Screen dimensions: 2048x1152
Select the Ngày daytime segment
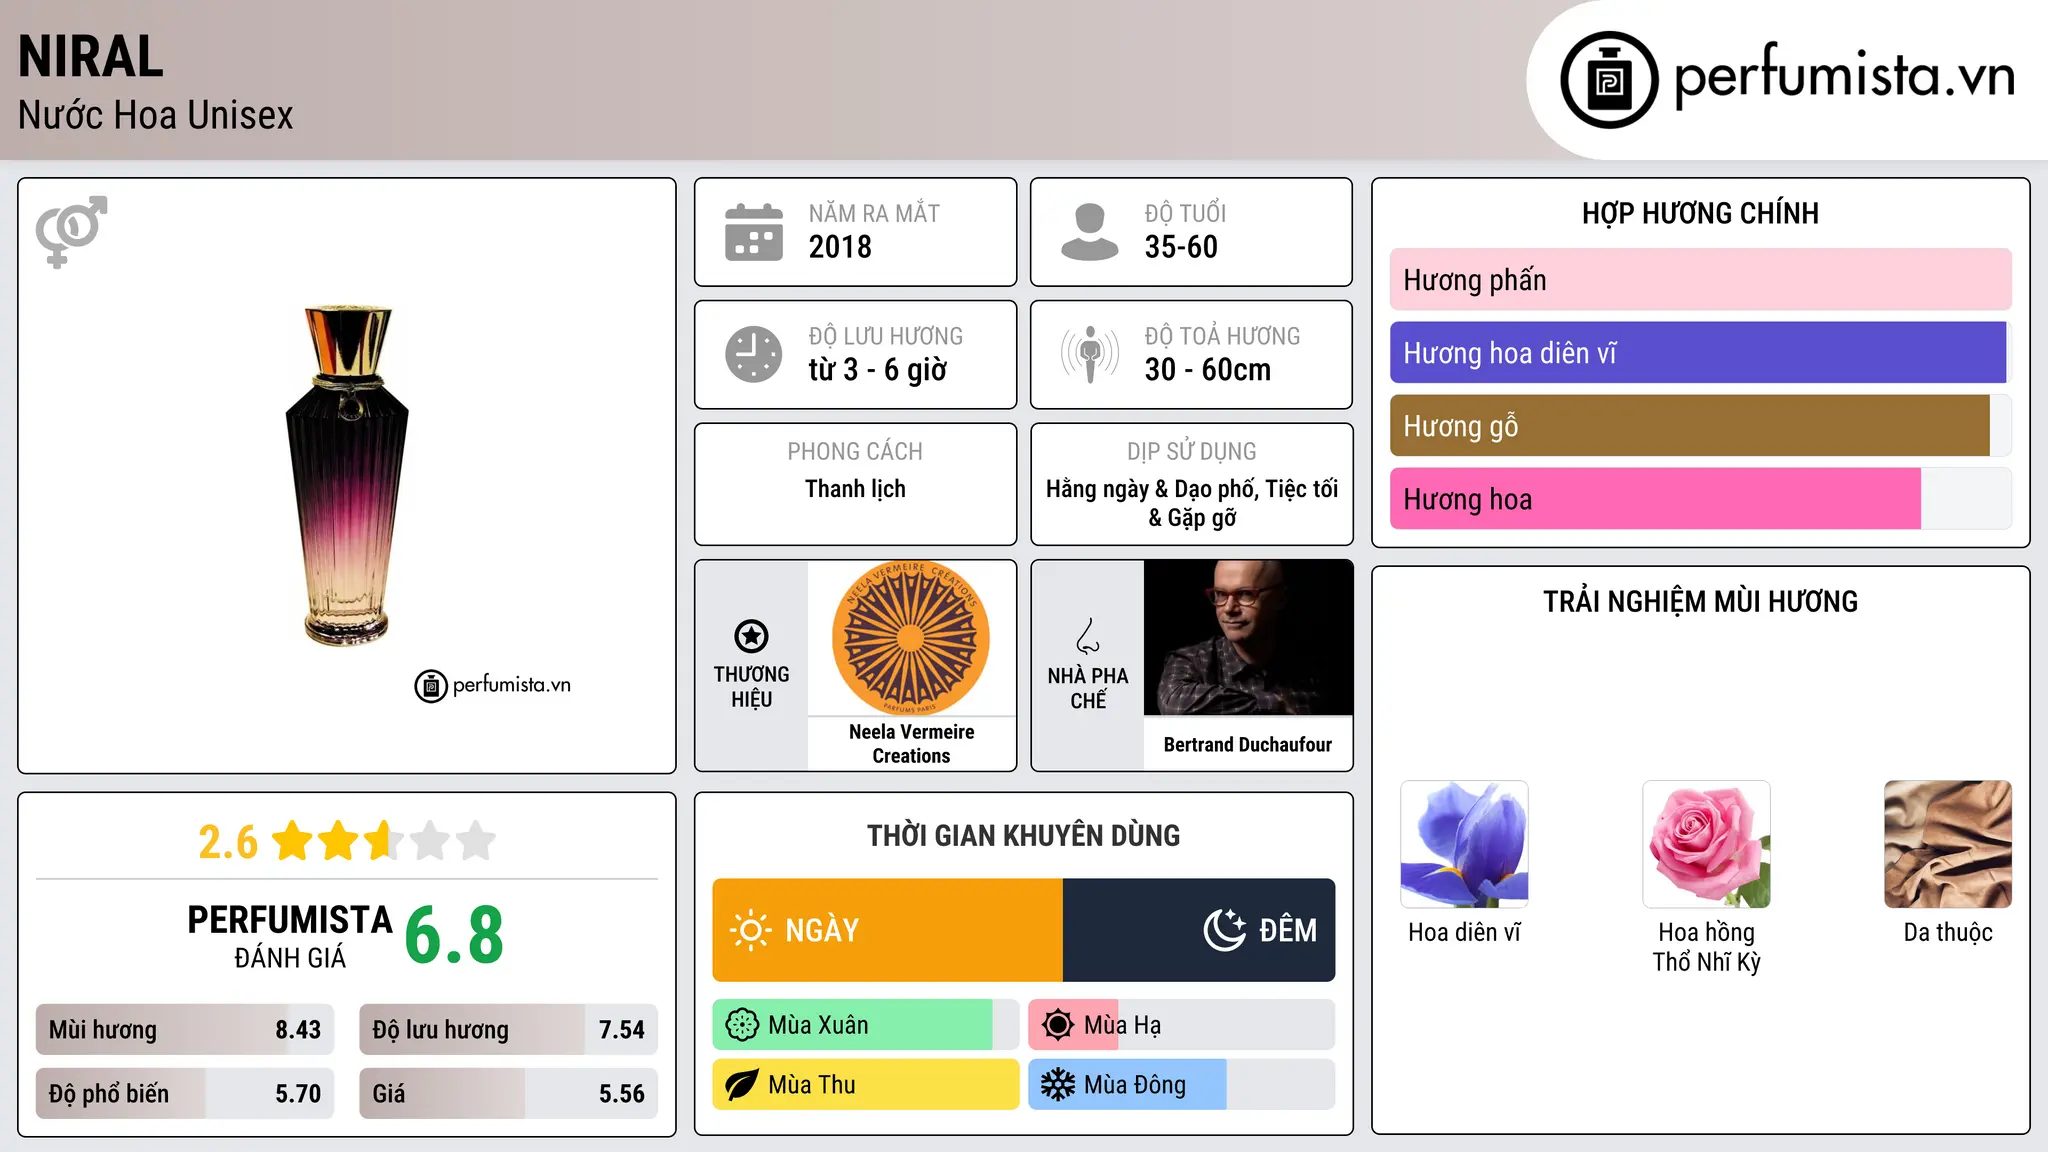click(x=888, y=930)
